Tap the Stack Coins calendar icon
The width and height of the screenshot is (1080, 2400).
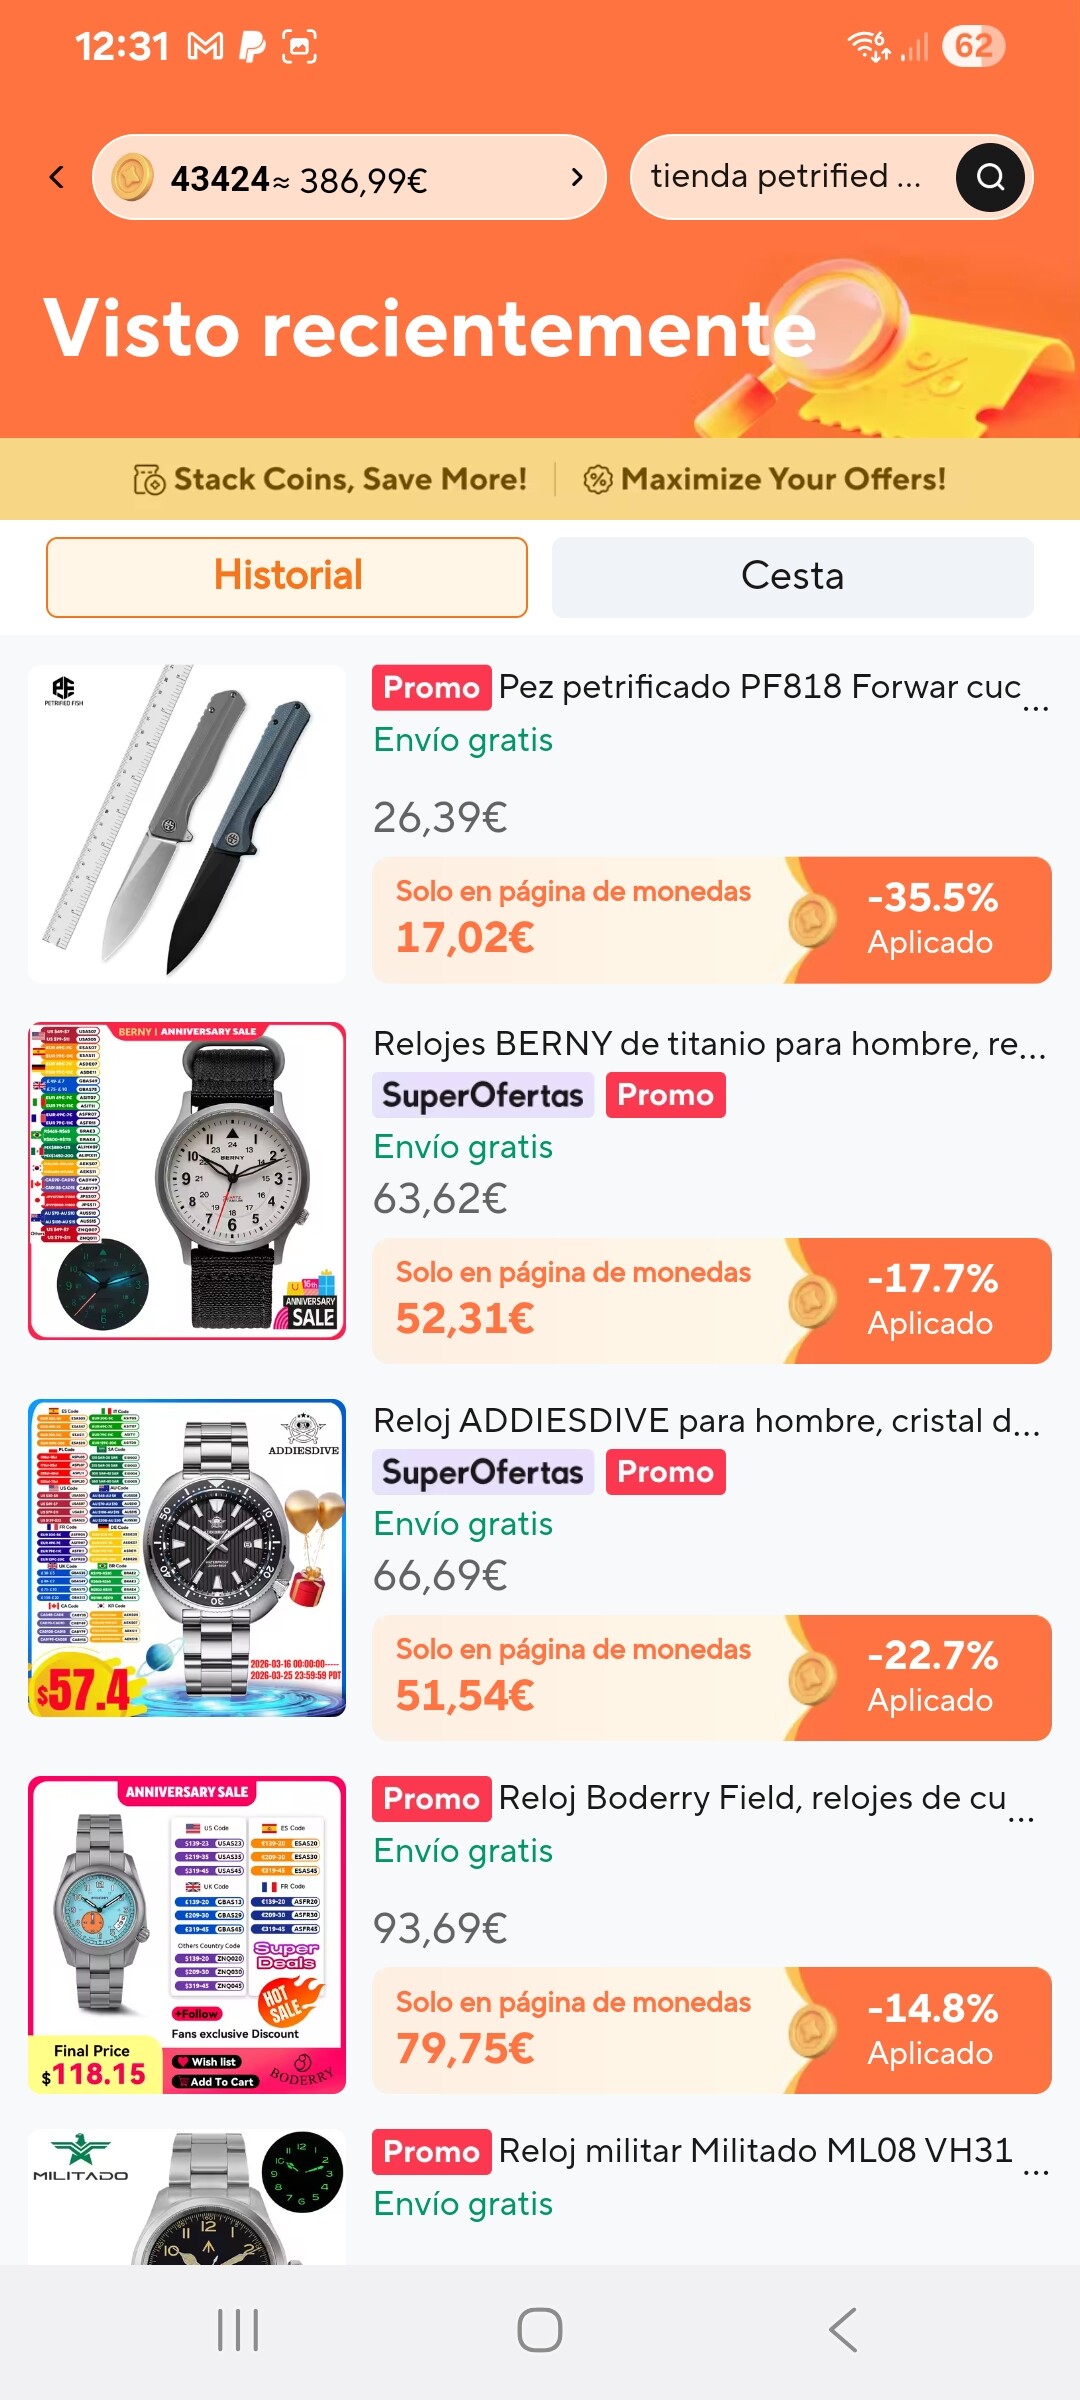[149, 480]
